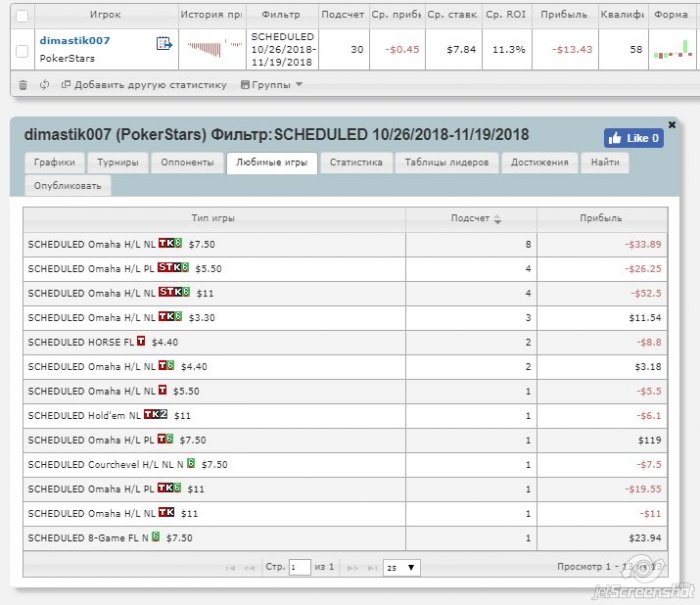Click the page number input field
This screenshot has height=605, width=700.
[299, 567]
